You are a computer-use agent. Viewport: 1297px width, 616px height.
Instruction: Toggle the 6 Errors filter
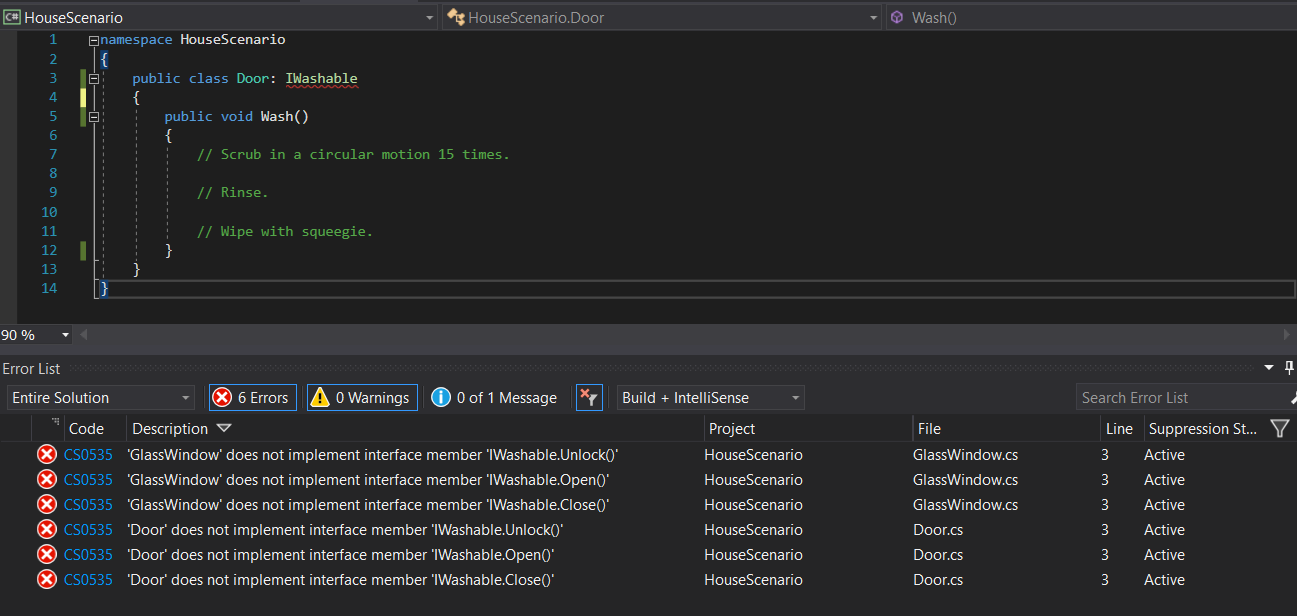252,397
